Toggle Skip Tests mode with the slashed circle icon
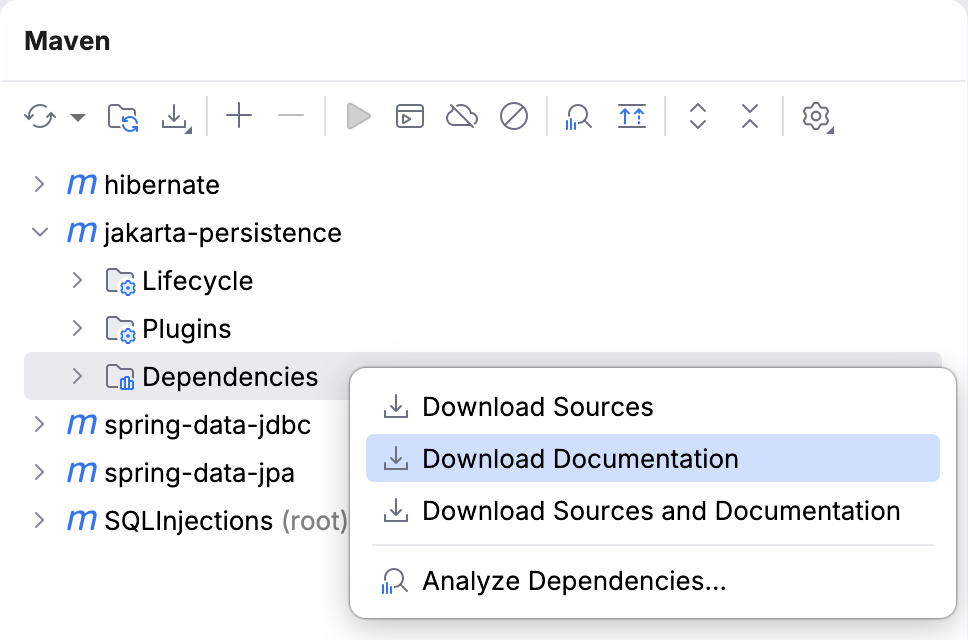 tap(514, 116)
